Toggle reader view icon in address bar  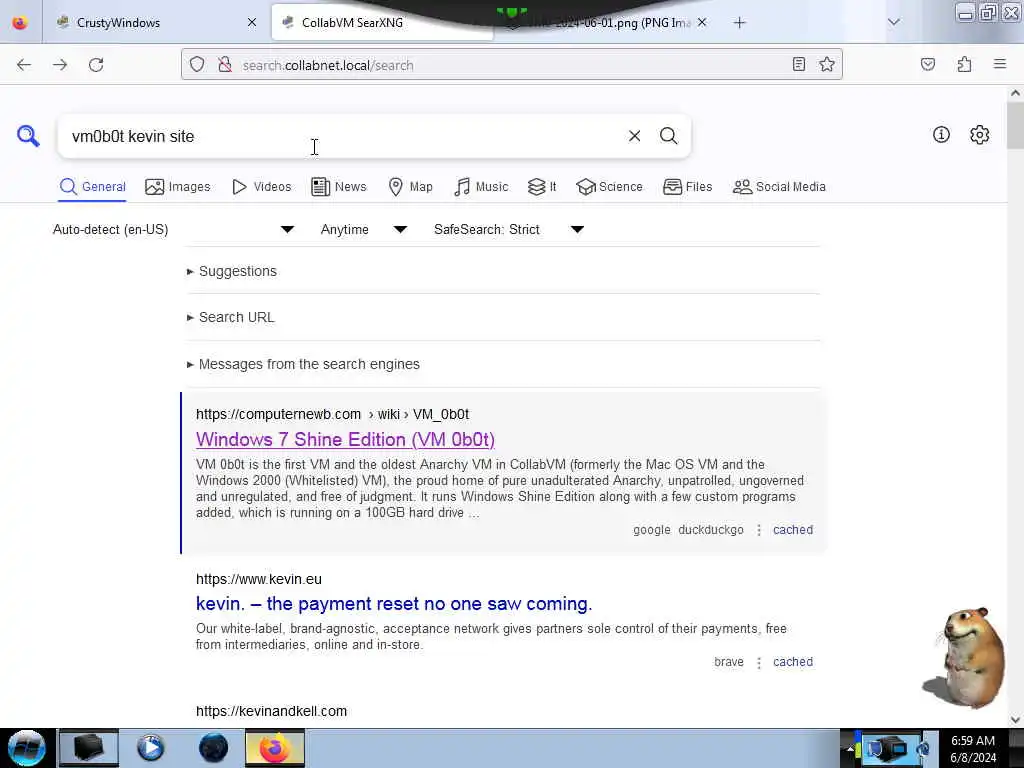799,64
